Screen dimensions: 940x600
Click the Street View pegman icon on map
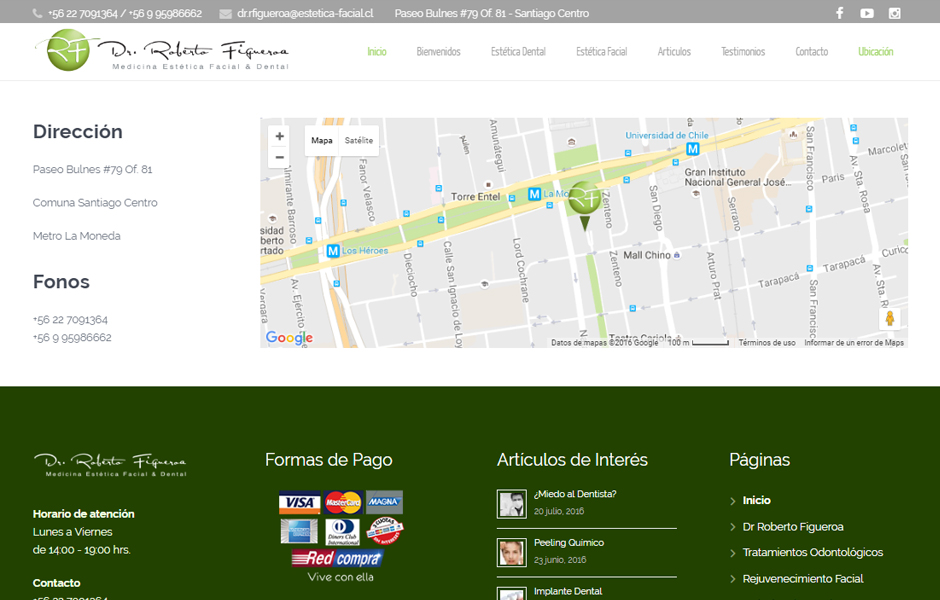pos(890,318)
